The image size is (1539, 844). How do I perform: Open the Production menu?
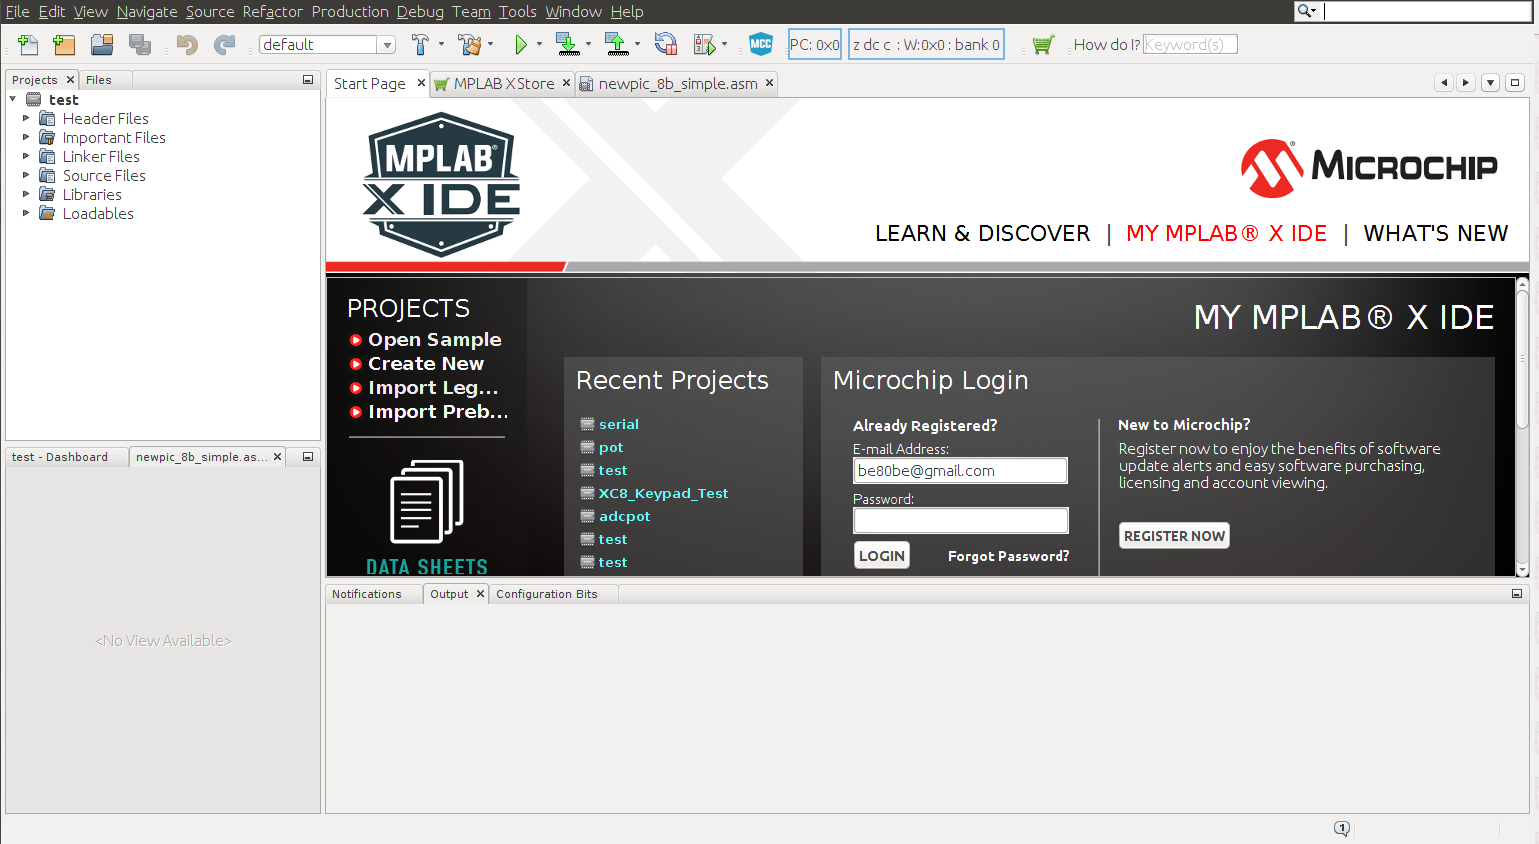(x=350, y=12)
